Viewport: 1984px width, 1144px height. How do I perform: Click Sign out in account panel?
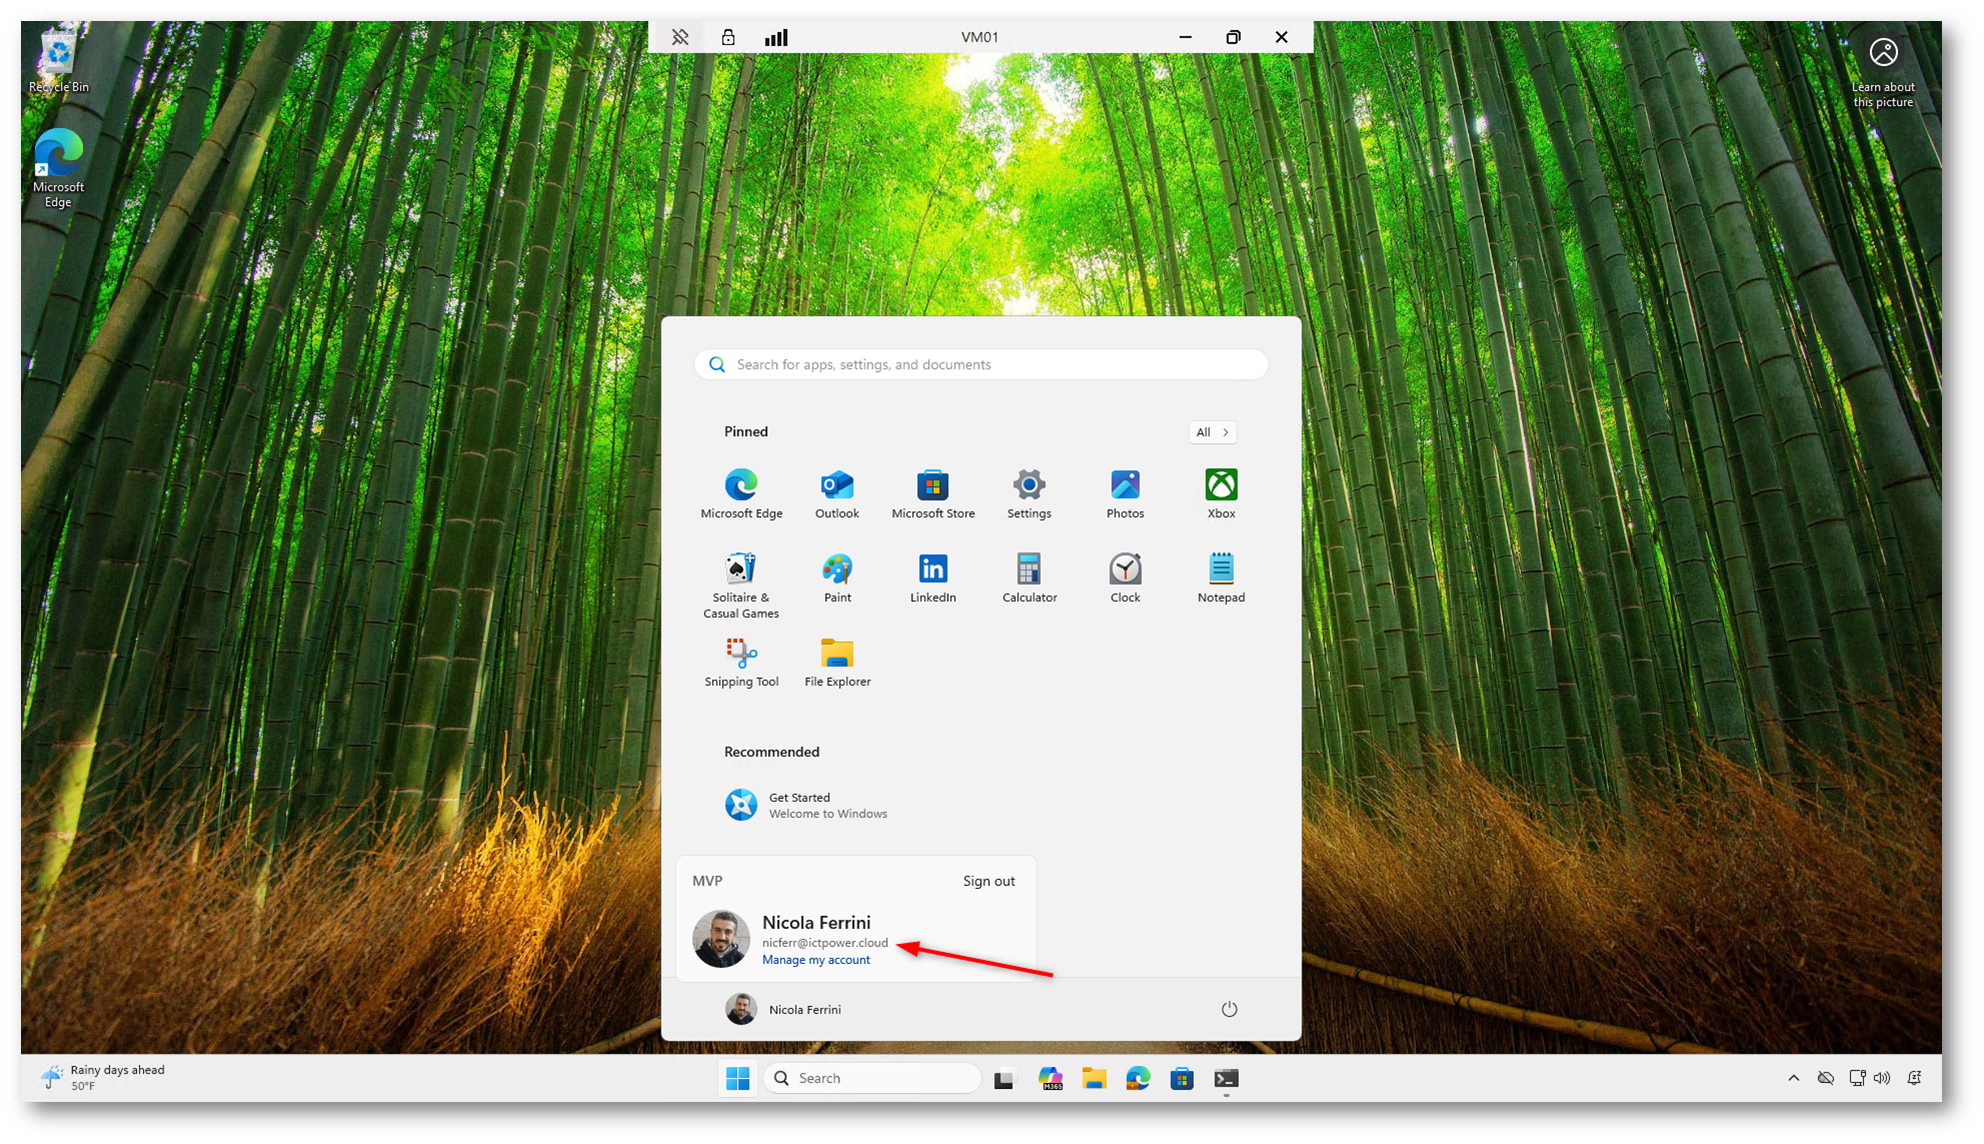988,881
